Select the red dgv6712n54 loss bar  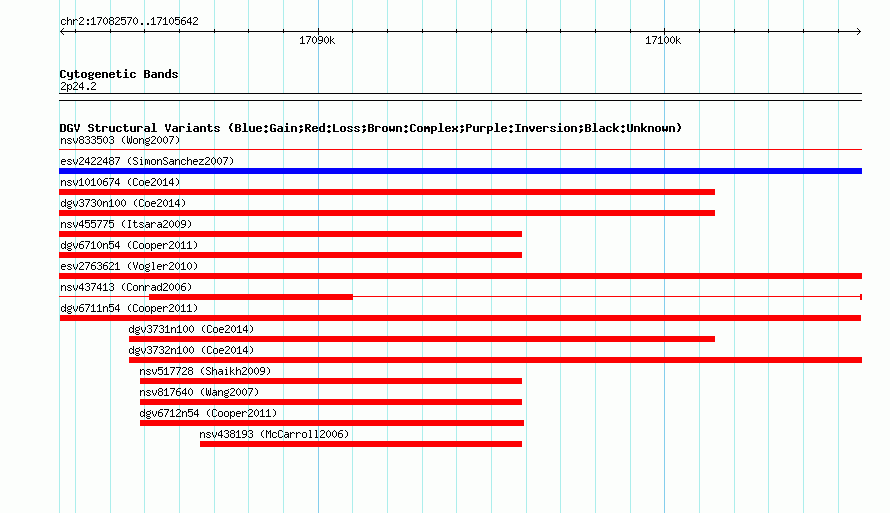point(332,423)
